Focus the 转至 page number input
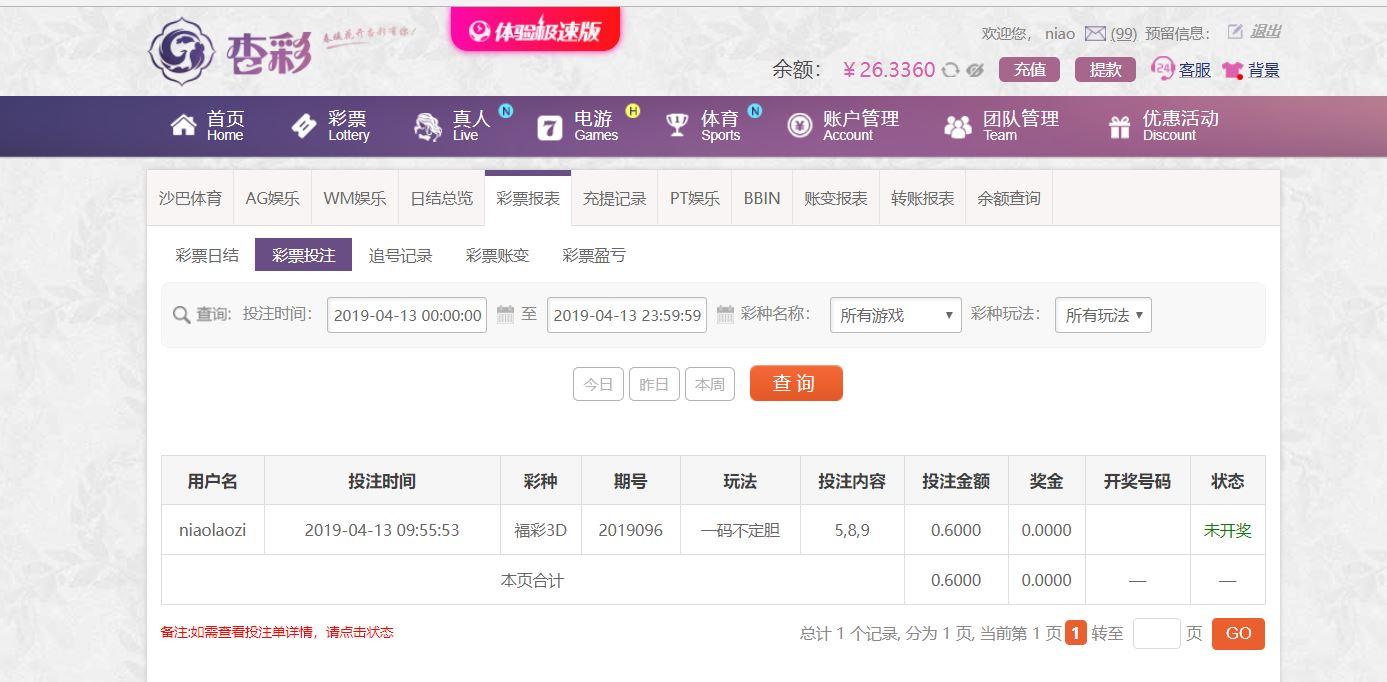This screenshot has width=1387, height=682. (1157, 633)
